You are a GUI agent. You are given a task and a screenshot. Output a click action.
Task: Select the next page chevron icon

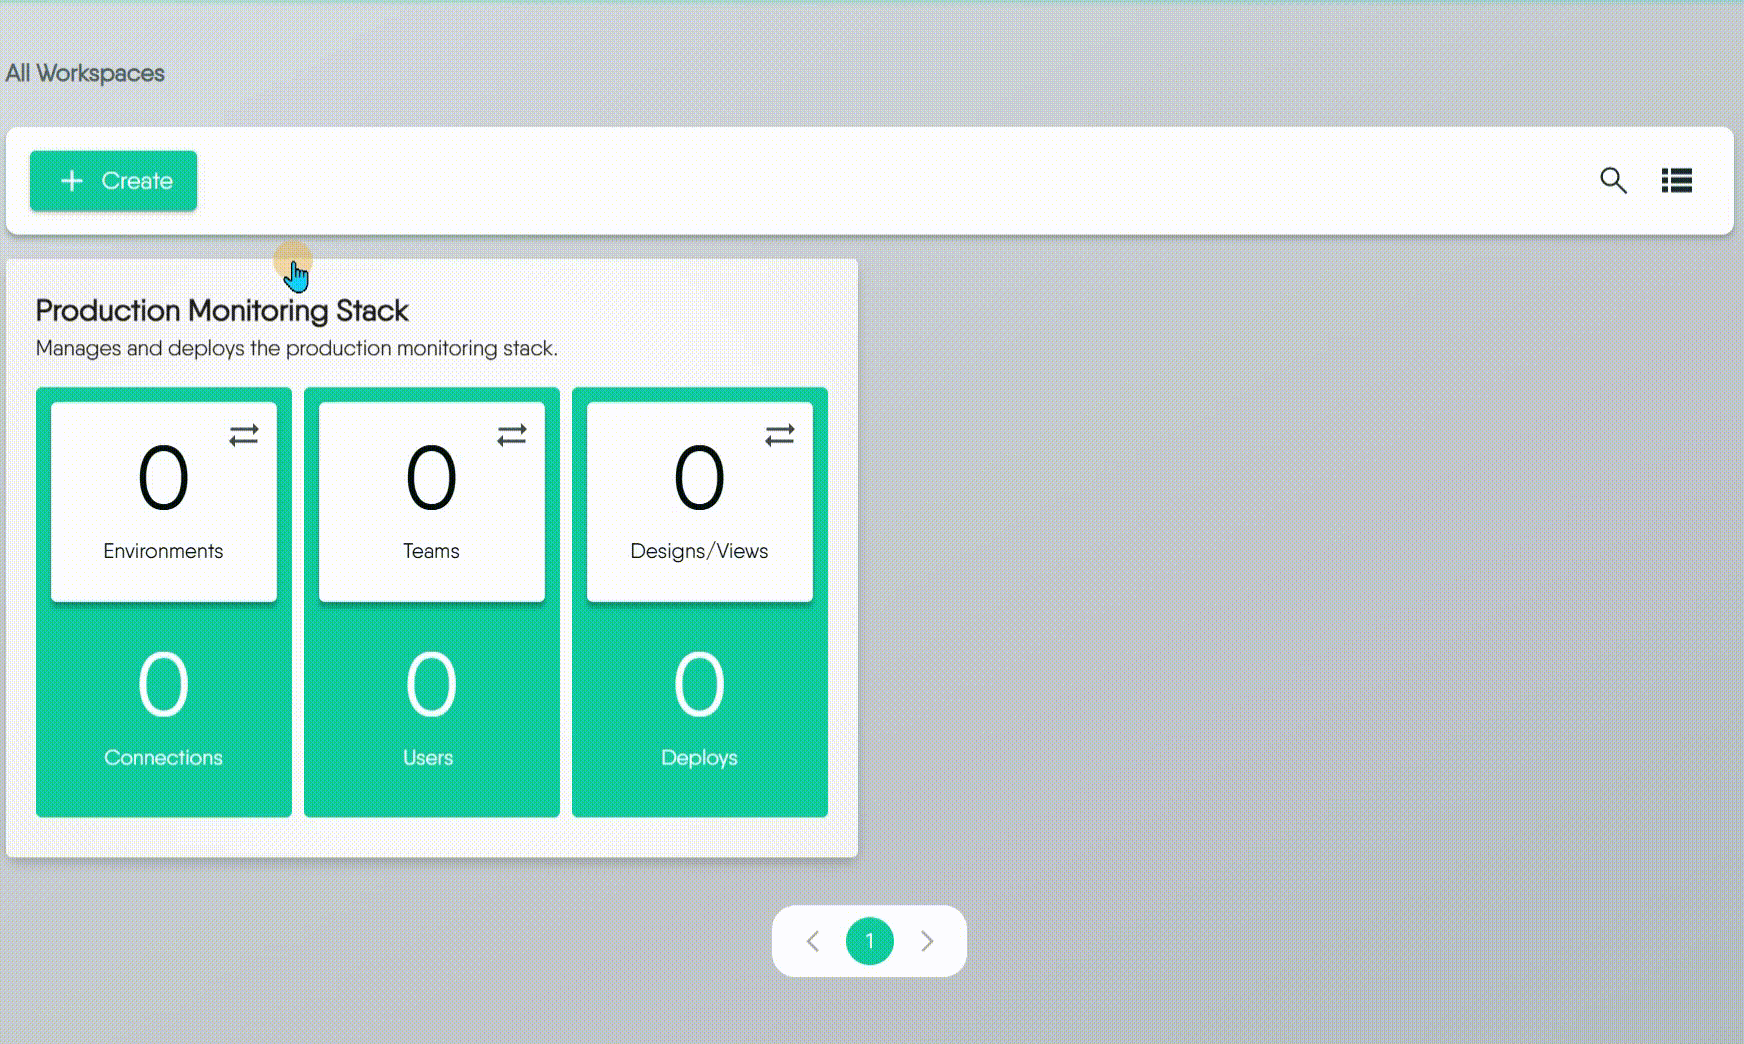click(x=927, y=941)
